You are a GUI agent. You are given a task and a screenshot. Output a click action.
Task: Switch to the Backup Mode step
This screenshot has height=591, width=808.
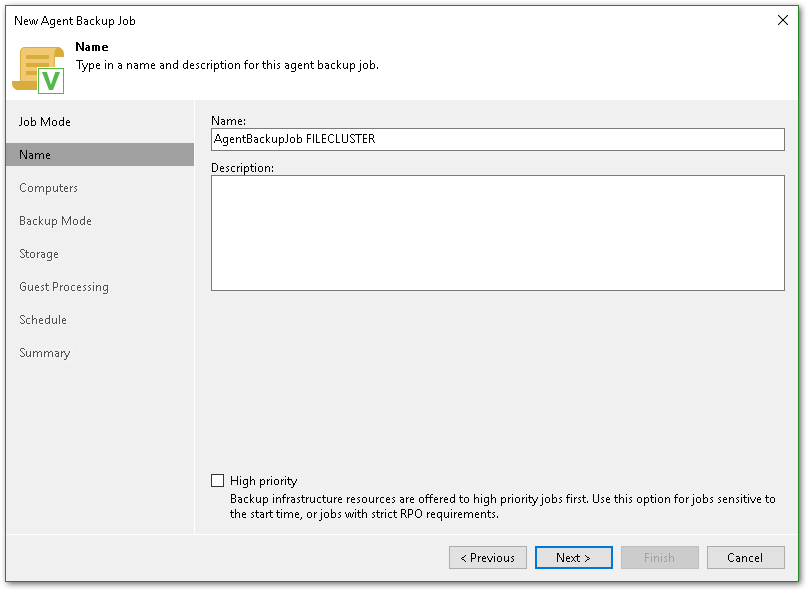pos(55,221)
